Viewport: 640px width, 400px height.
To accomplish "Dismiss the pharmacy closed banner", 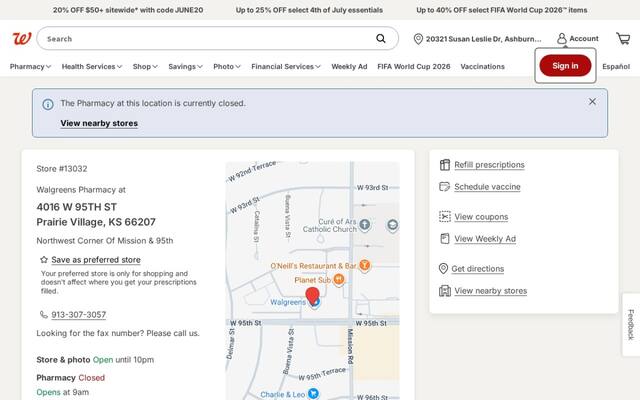I will [592, 102].
